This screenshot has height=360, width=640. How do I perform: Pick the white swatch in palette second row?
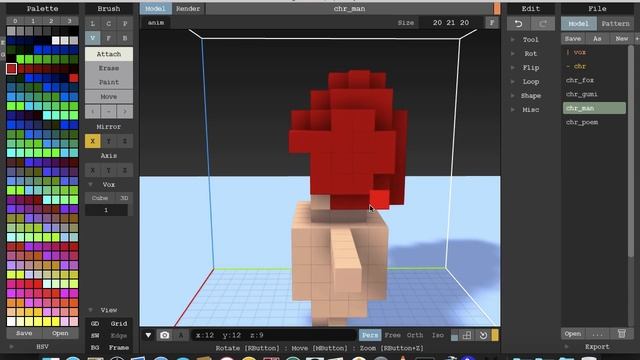tap(56, 40)
